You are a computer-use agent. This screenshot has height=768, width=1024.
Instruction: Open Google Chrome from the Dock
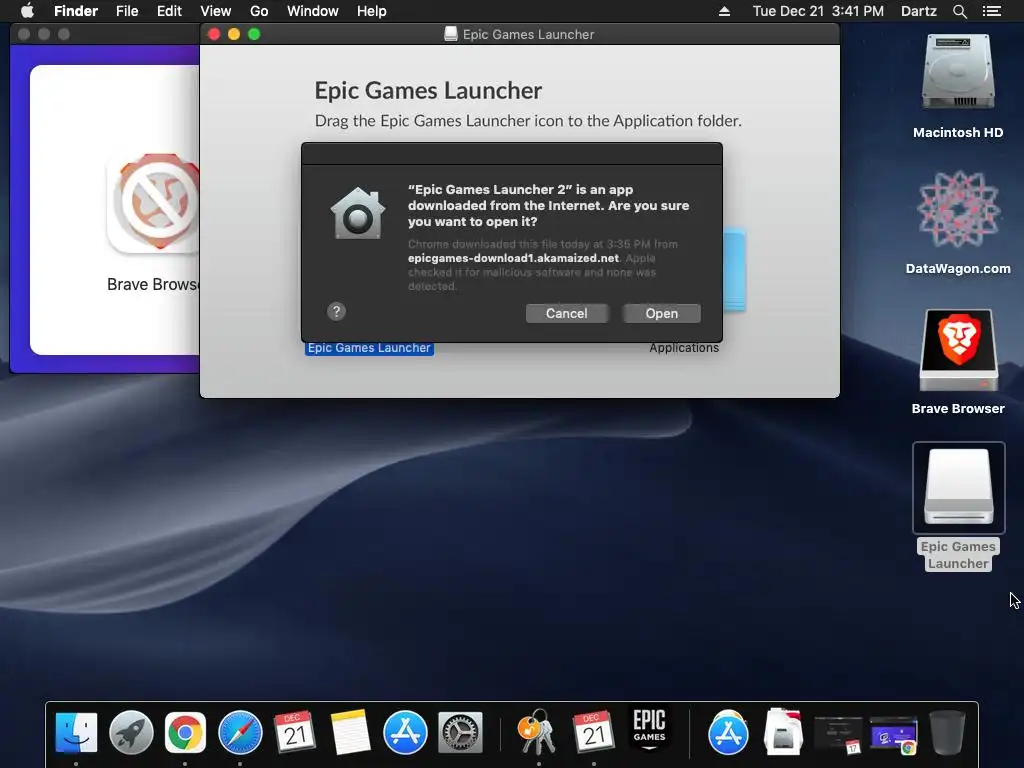(x=185, y=732)
